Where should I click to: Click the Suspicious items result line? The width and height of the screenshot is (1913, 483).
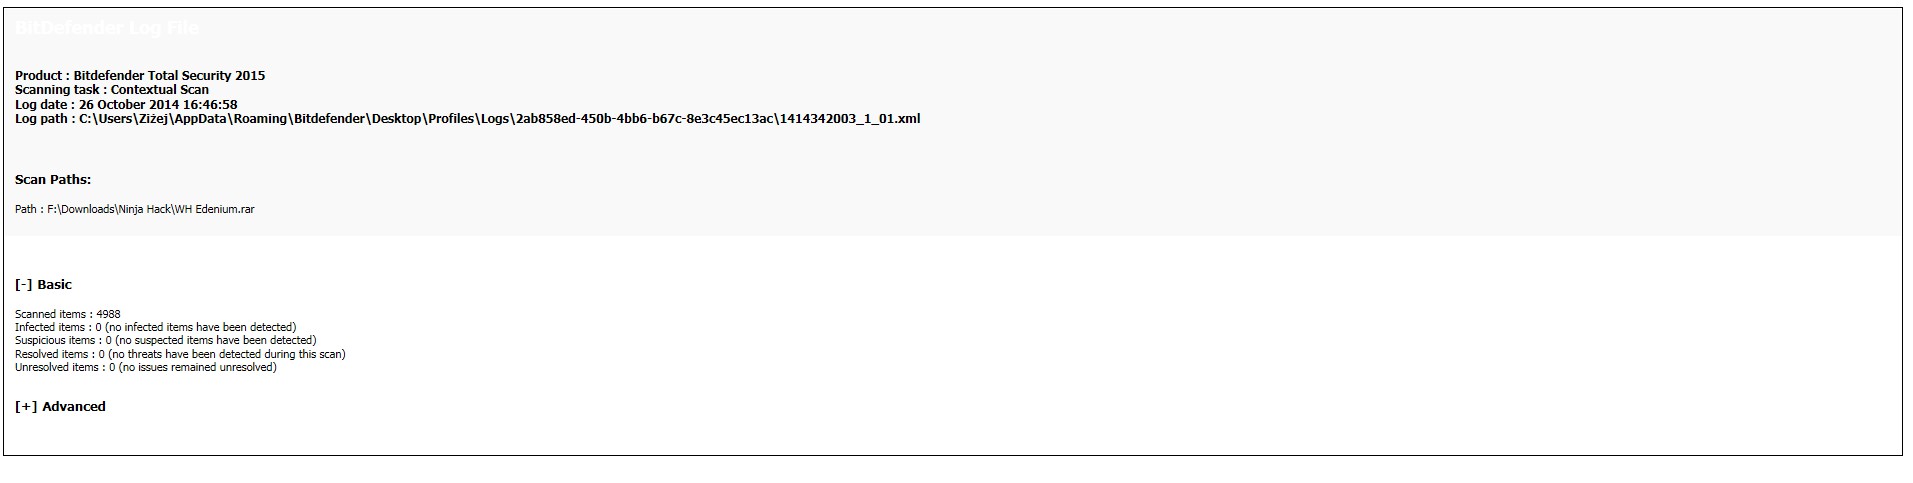point(166,340)
